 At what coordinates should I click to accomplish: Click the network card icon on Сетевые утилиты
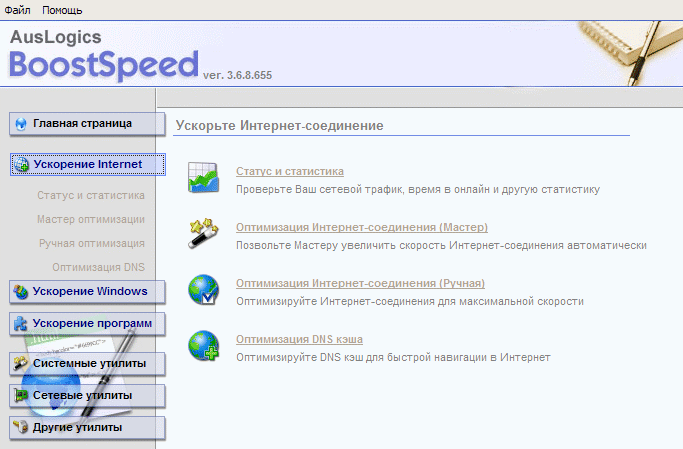pos(20,395)
